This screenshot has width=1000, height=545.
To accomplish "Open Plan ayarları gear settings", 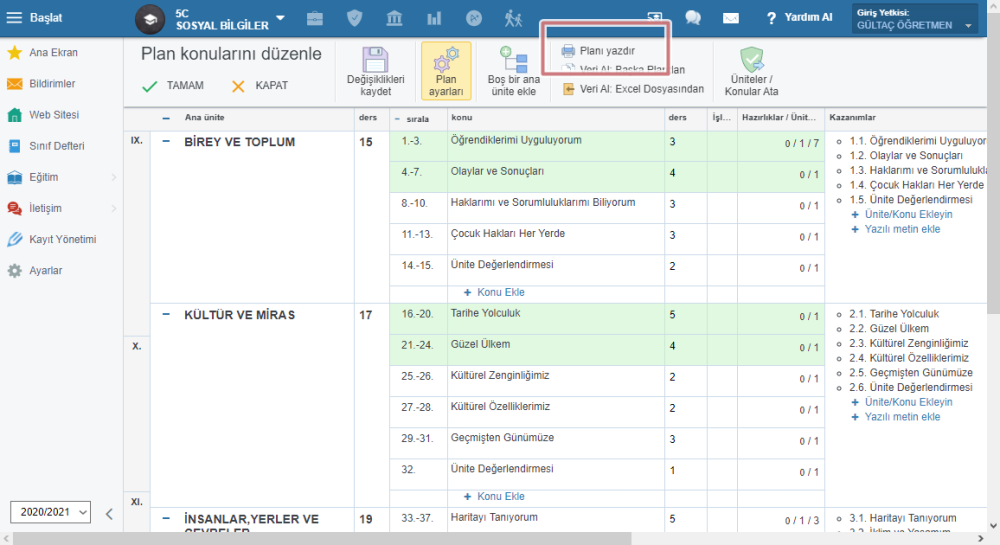I will coord(446,71).
